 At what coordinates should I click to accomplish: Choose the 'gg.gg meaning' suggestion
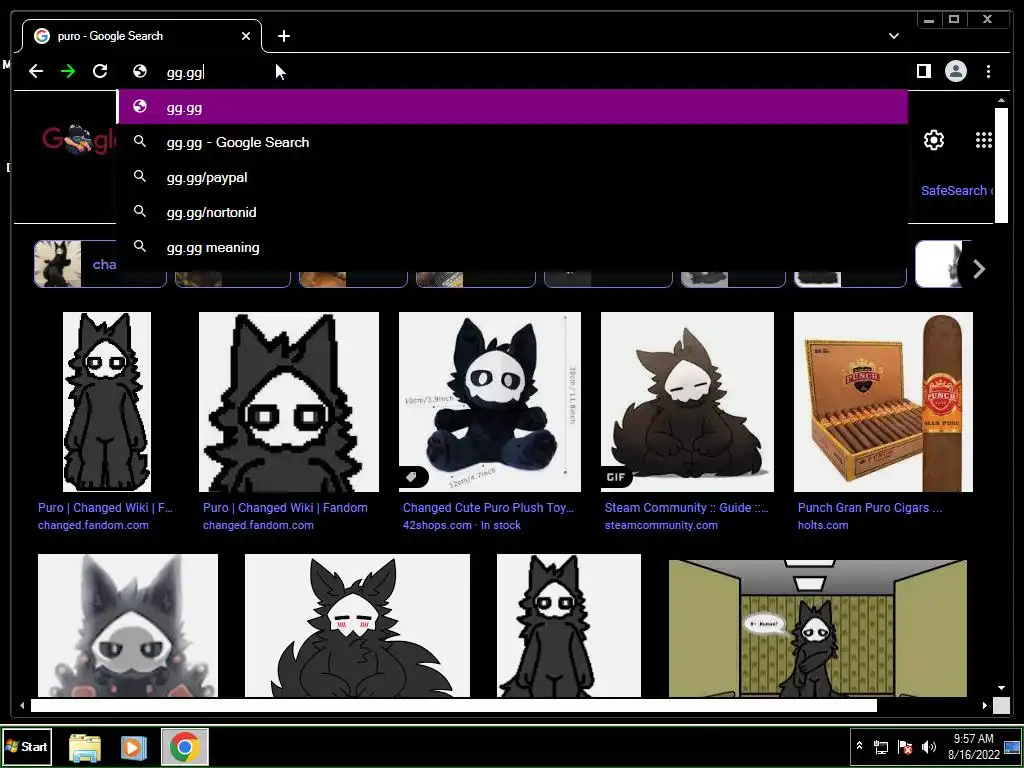[x=513, y=248]
